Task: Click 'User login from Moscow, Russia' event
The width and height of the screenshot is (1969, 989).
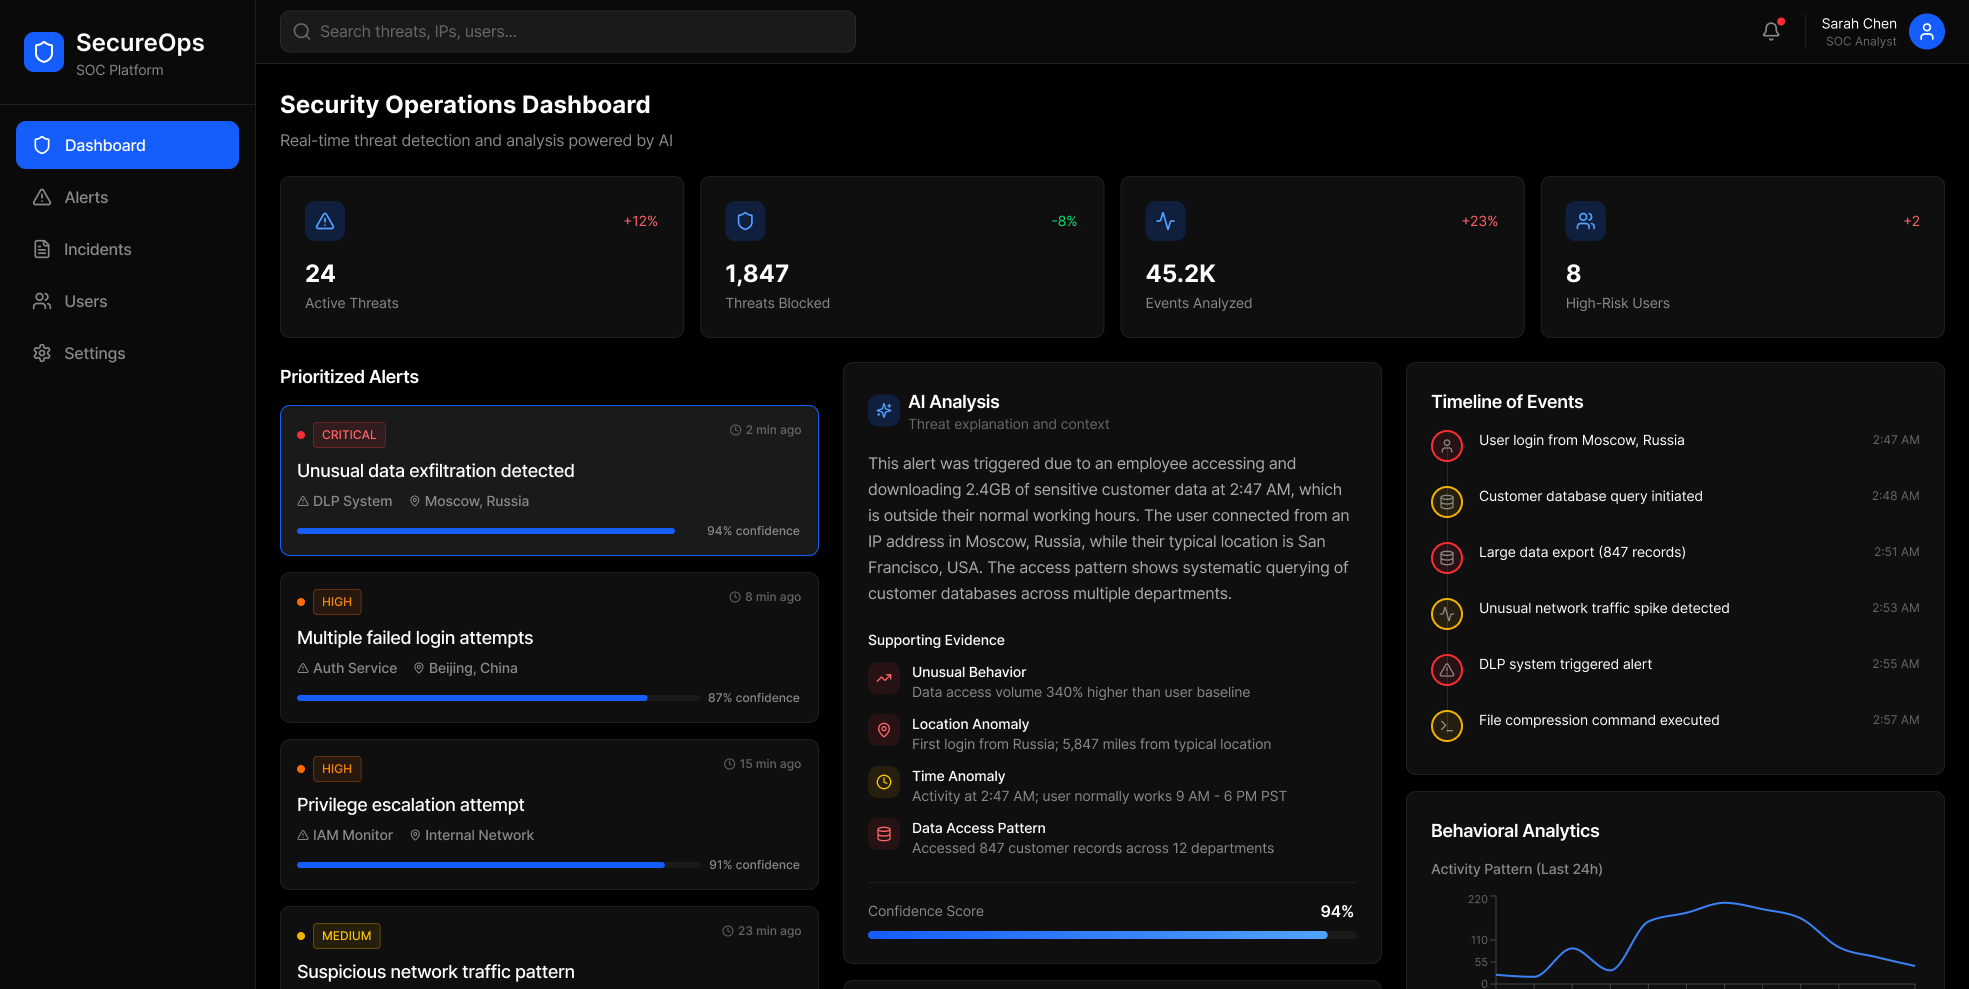Action: tap(1581, 440)
